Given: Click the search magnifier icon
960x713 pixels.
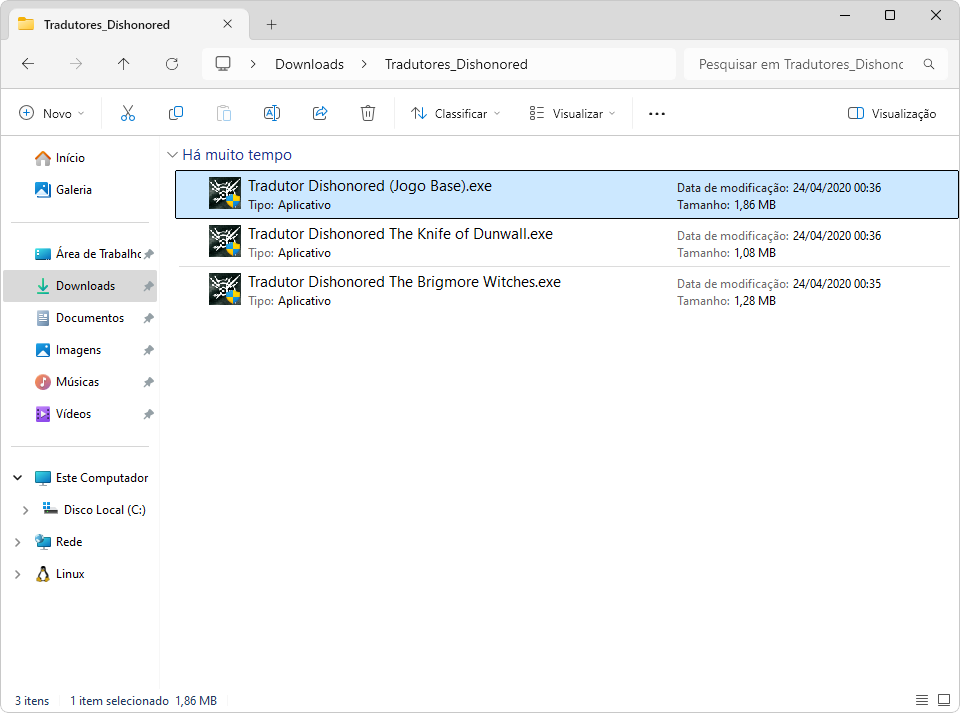Looking at the screenshot, I should 929,64.
